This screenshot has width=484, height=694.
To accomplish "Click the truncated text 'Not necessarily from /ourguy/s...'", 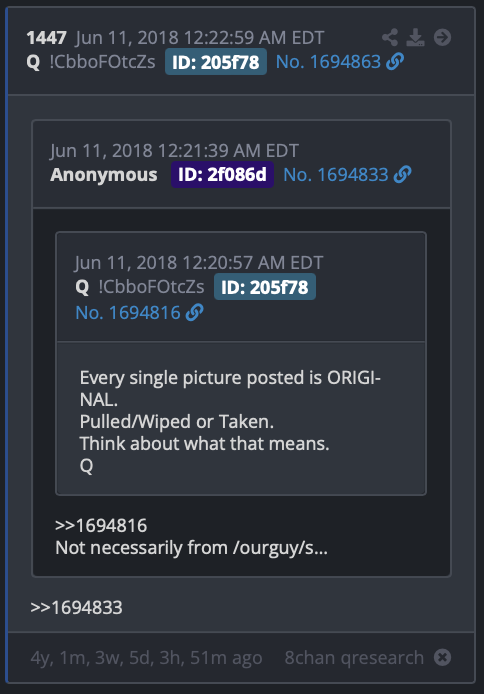I will (192, 548).
